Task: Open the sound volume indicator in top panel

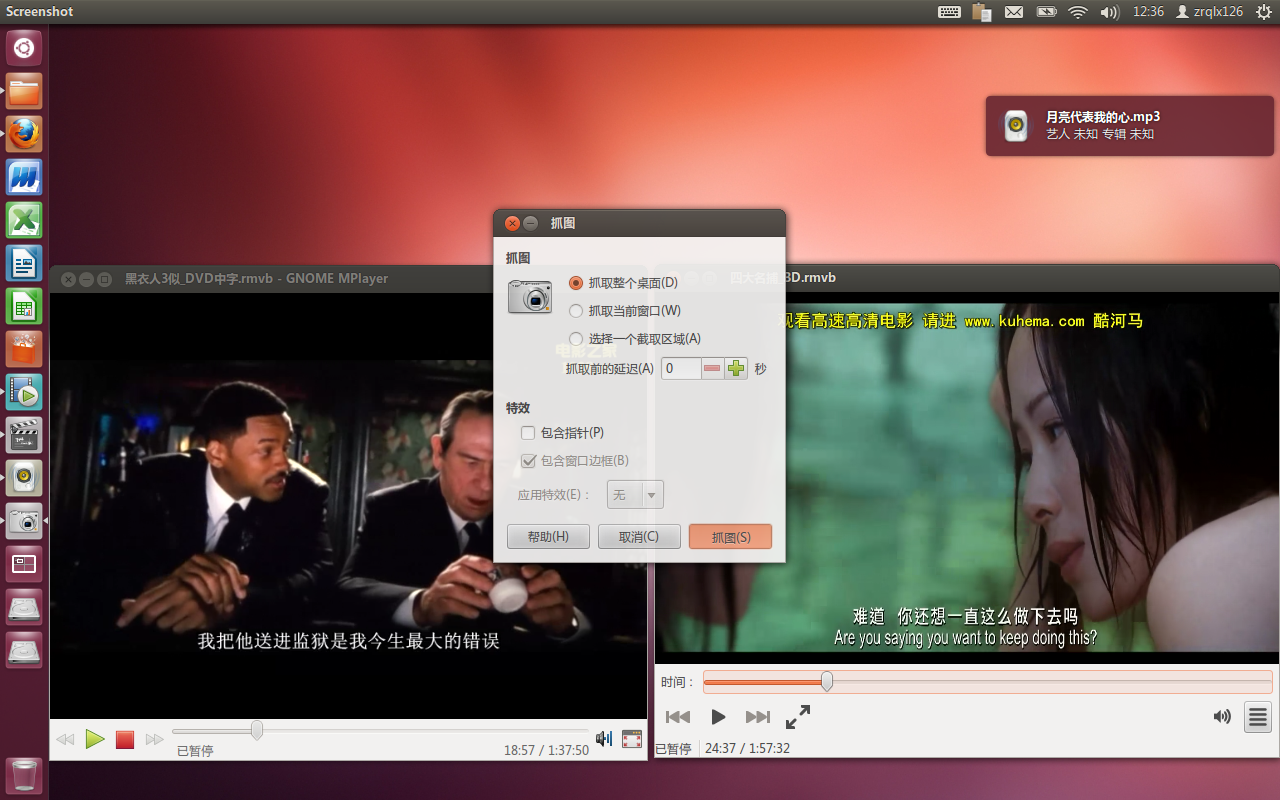Action: [1109, 12]
